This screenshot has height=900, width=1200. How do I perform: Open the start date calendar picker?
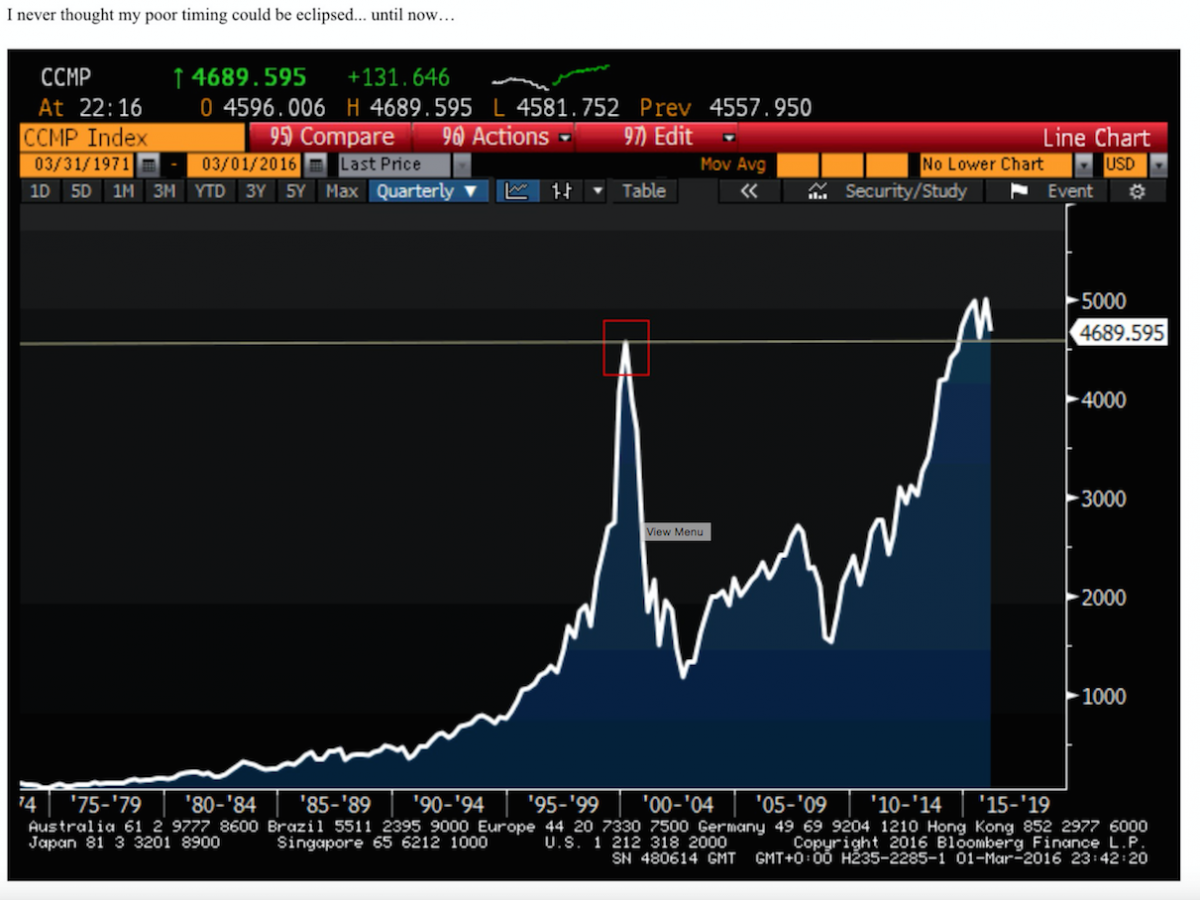[x=147, y=165]
